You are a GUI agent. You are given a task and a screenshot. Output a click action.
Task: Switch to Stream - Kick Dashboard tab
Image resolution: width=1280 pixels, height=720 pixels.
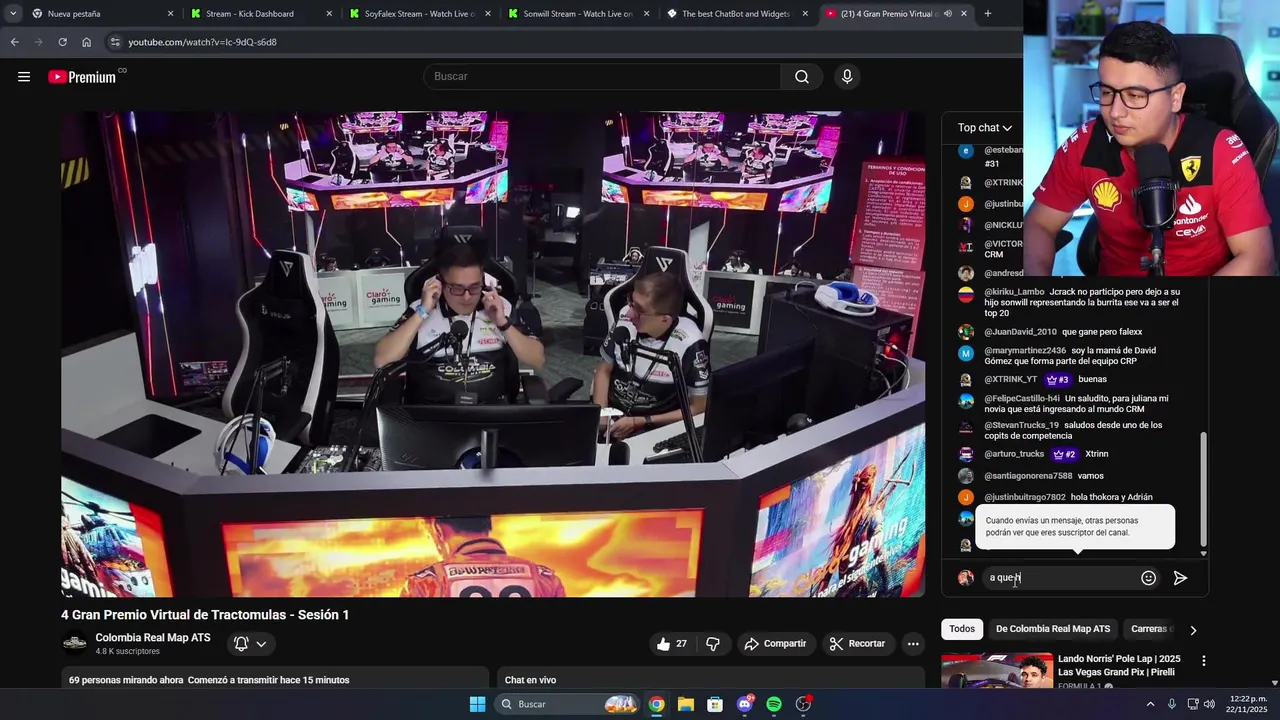click(258, 14)
